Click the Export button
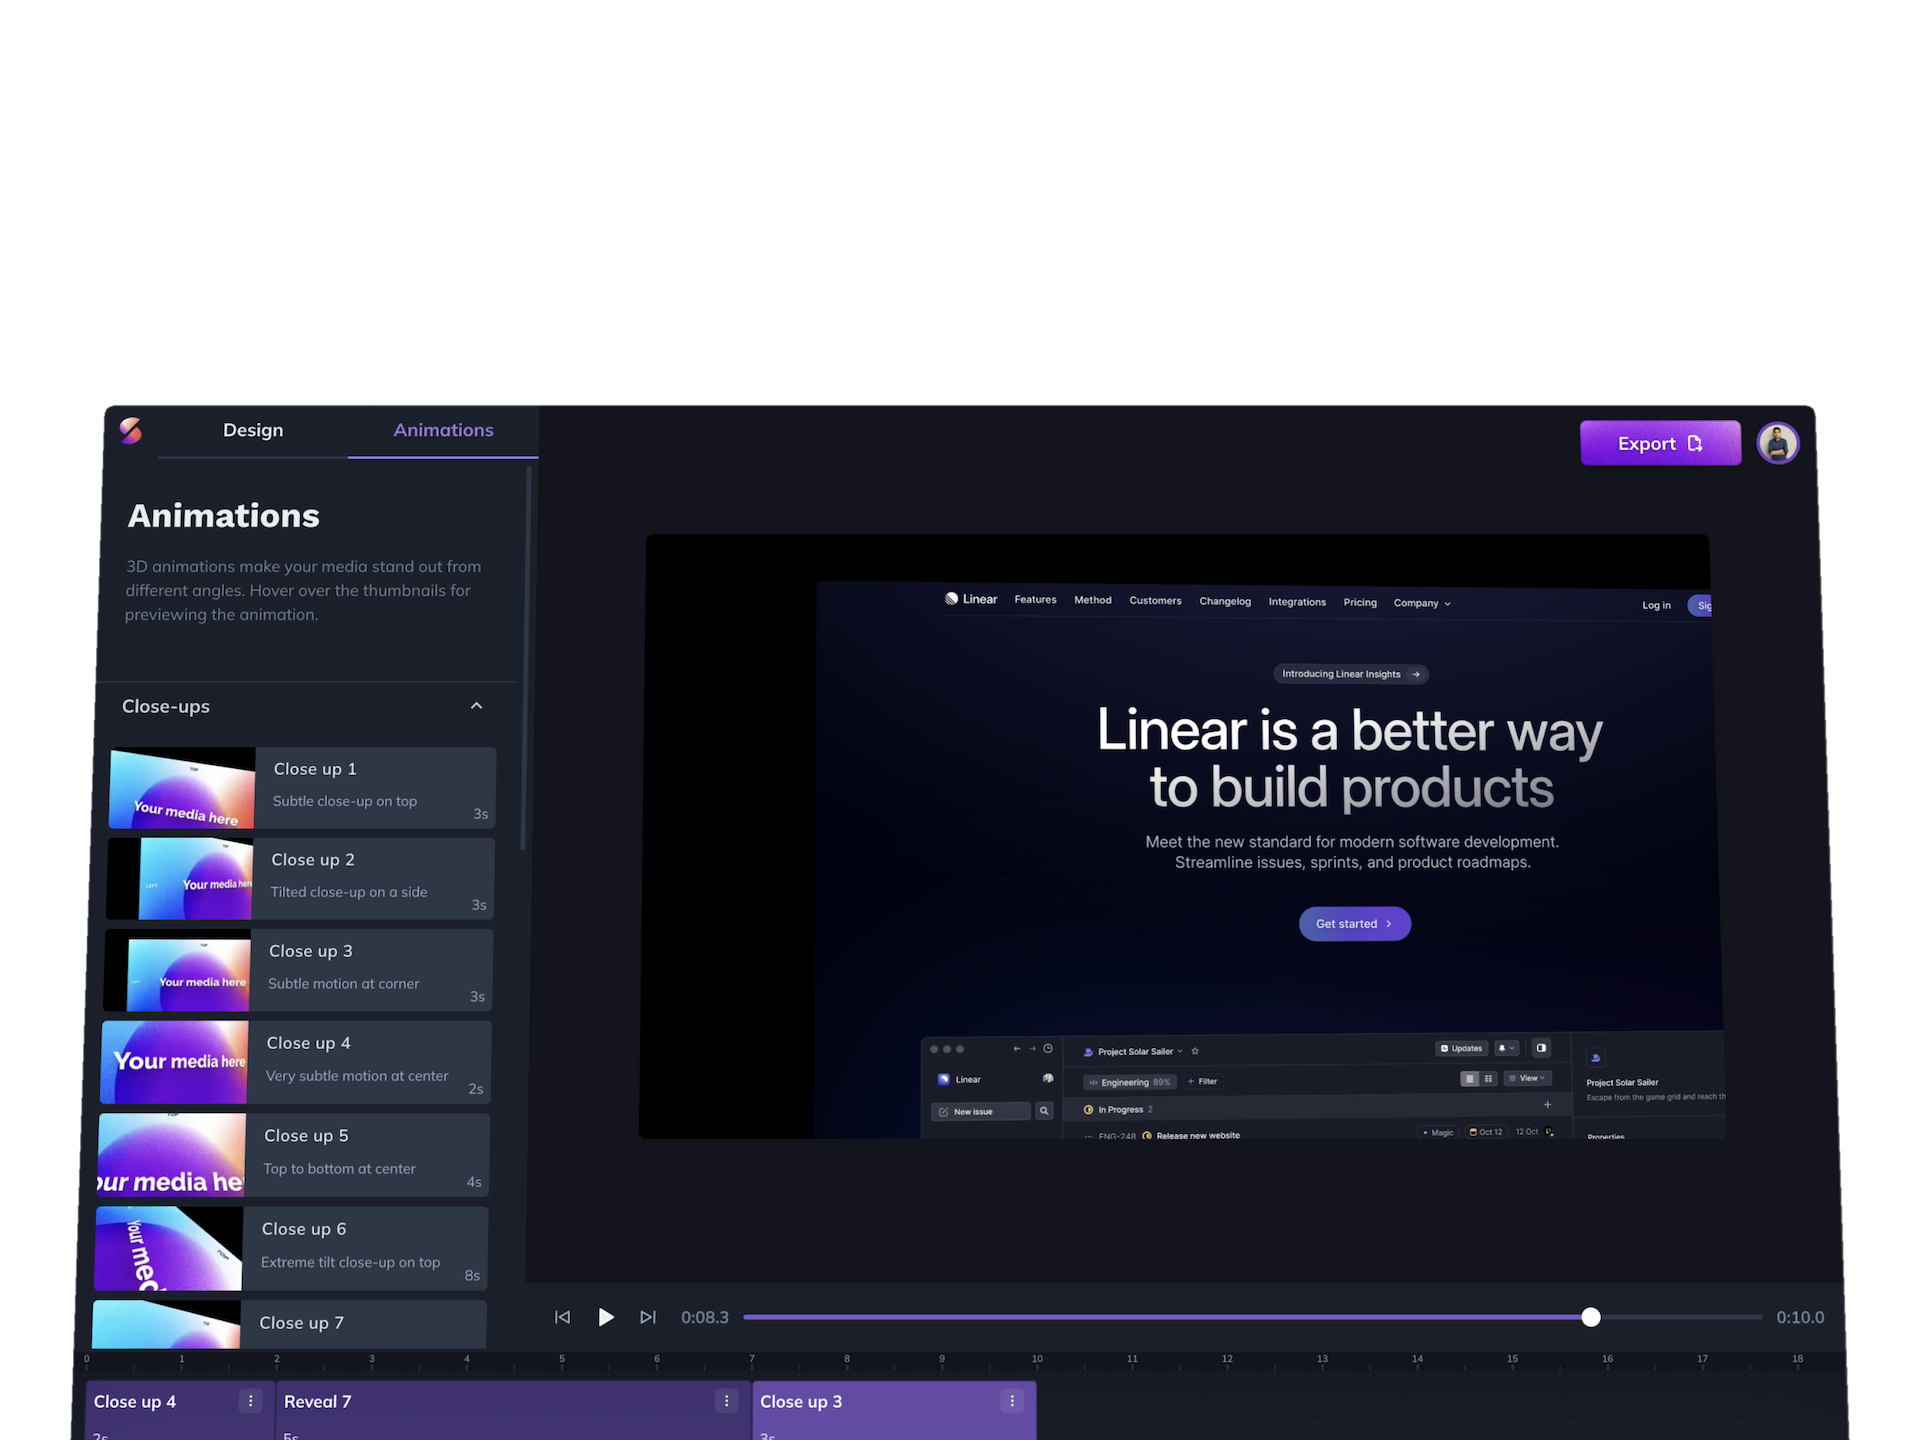Screen dimensions: 1920x1440 pos(1659,443)
